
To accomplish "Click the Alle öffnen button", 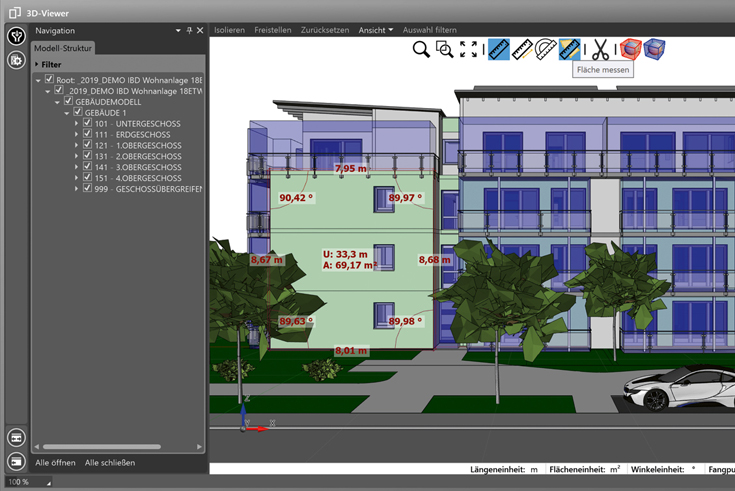I will (55, 463).
